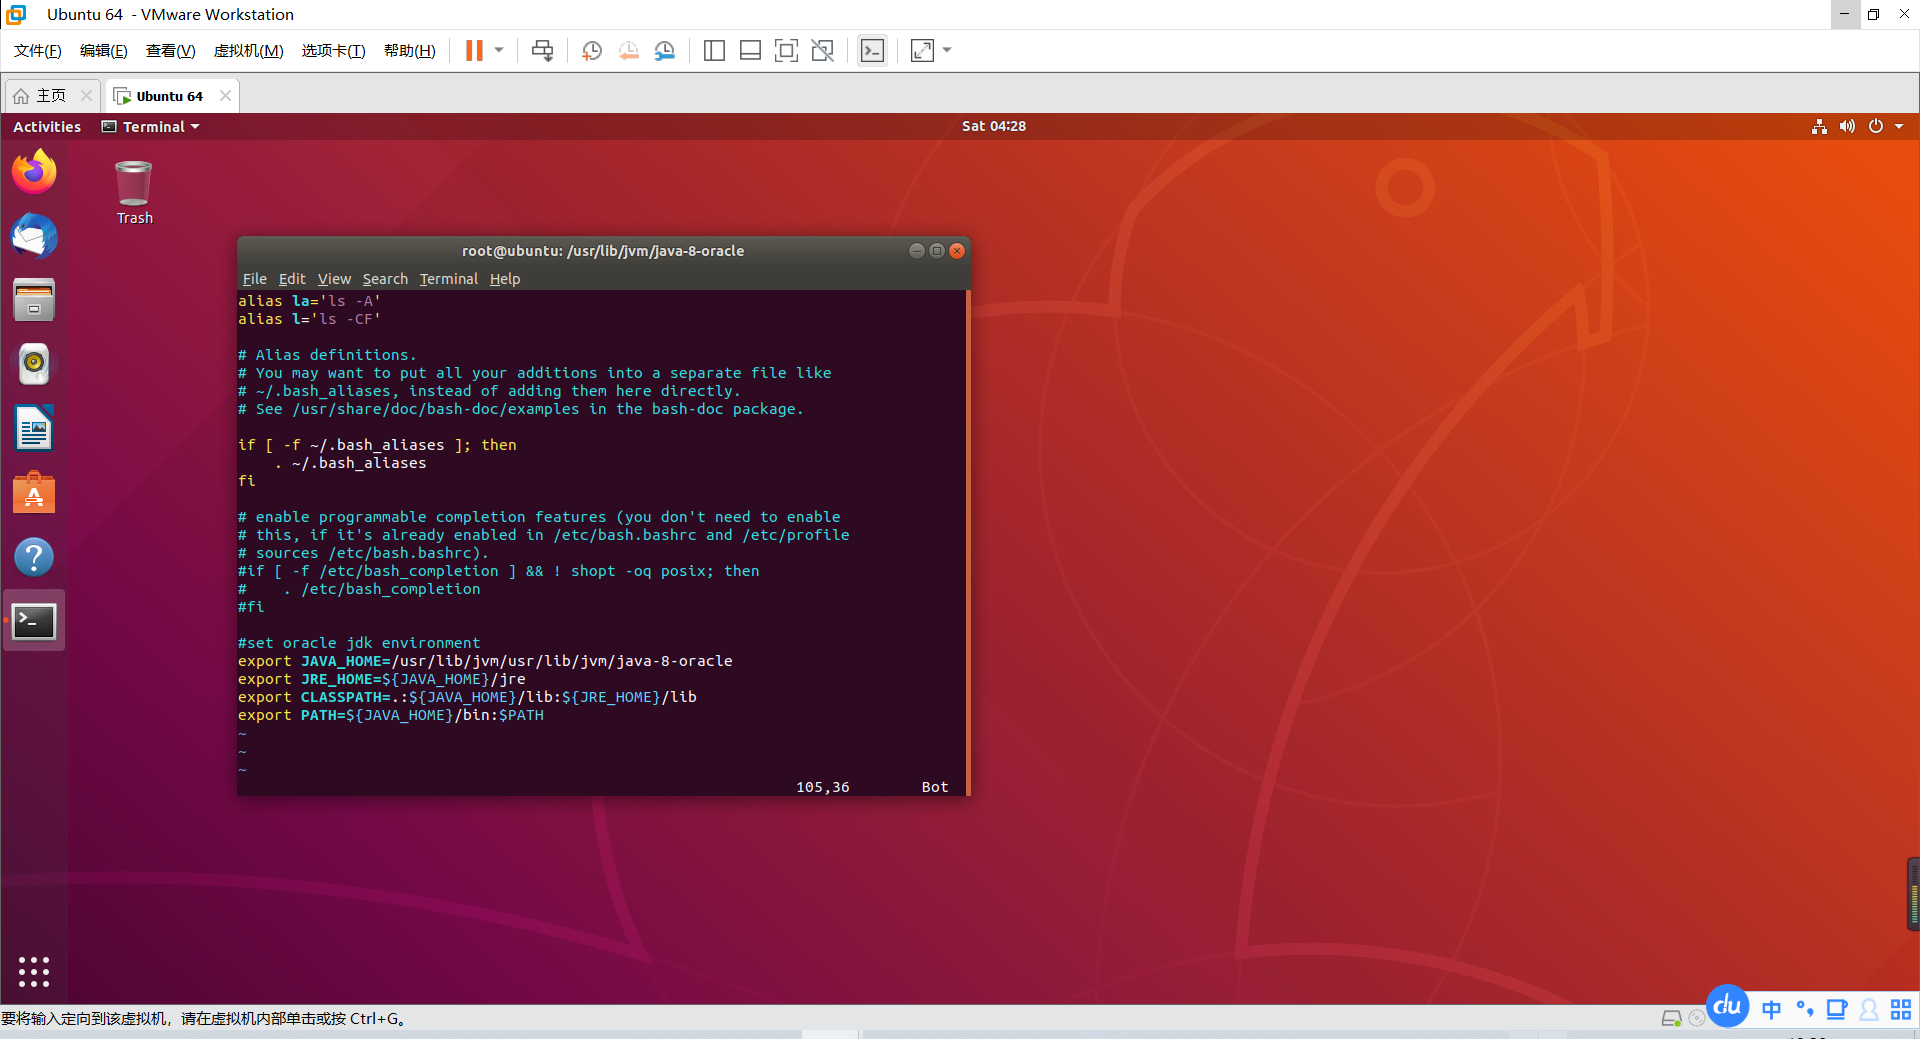This screenshot has height=1039, width=1920.
Task: Take a snapshot of the virtual machine
Action: tap(591, 50)
